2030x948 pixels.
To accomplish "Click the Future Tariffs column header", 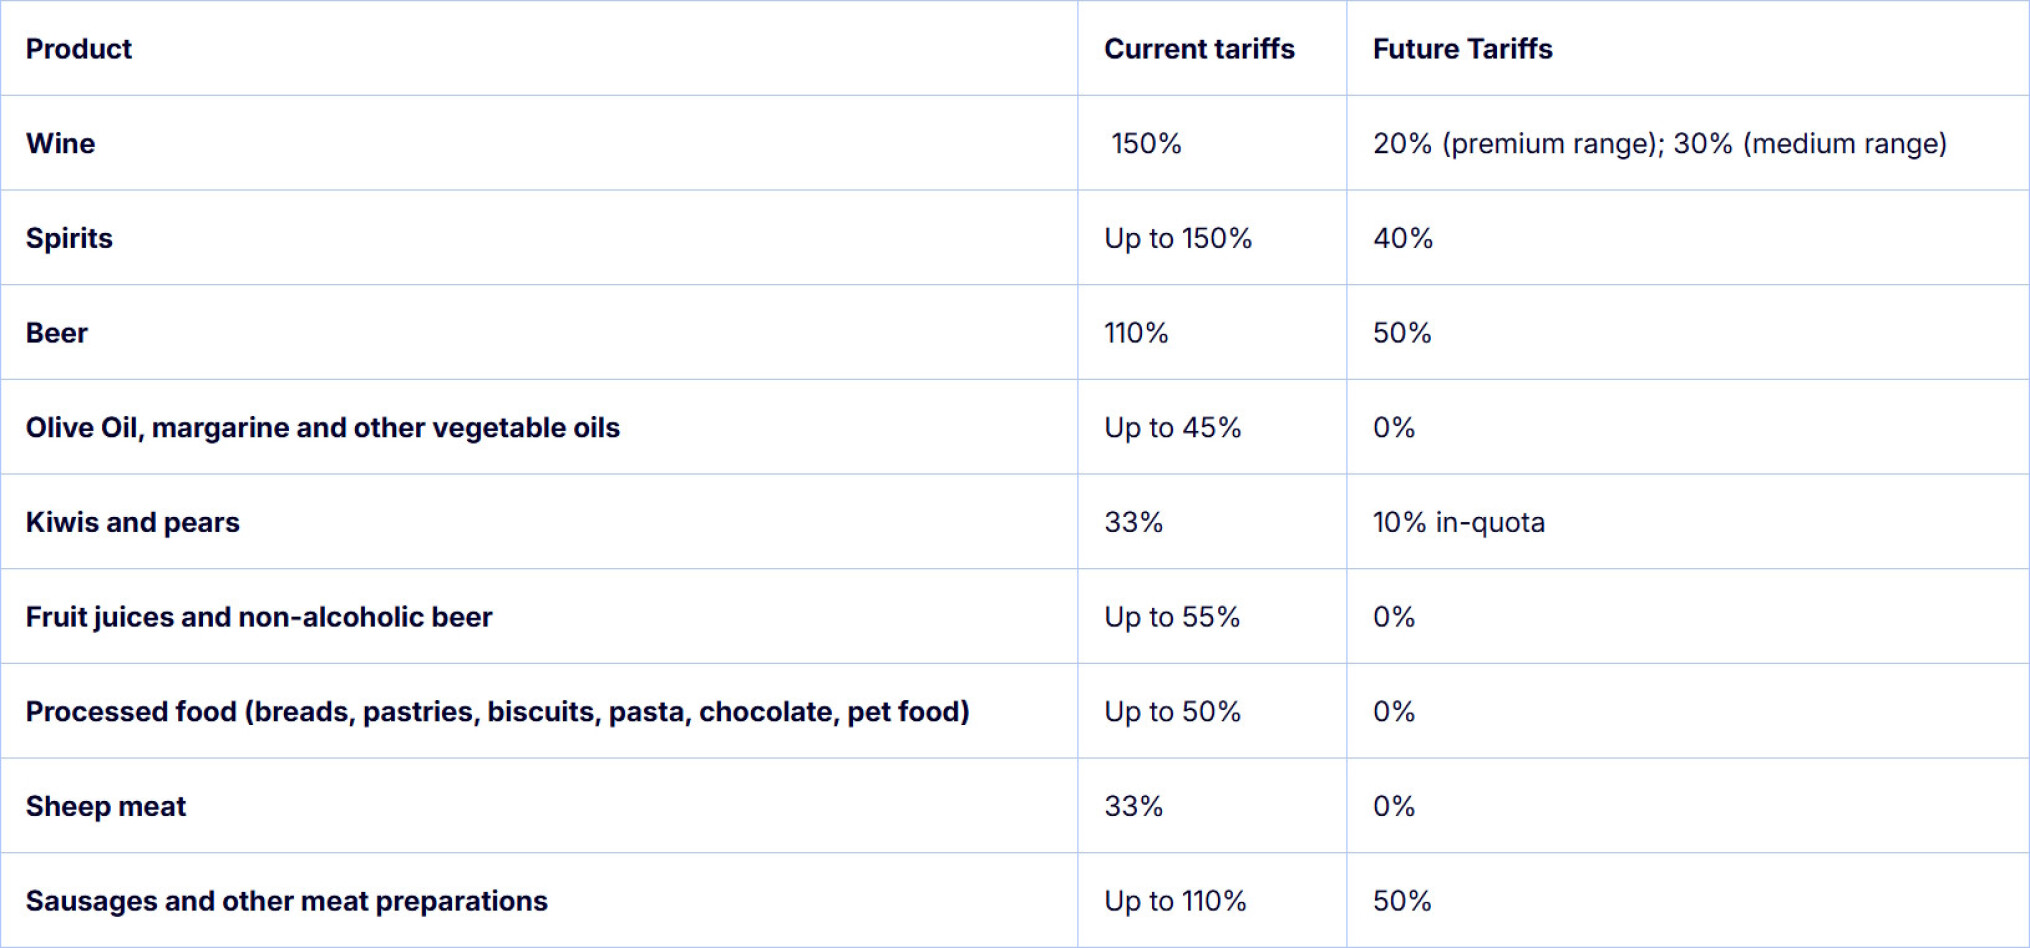I will point(1462,49).
